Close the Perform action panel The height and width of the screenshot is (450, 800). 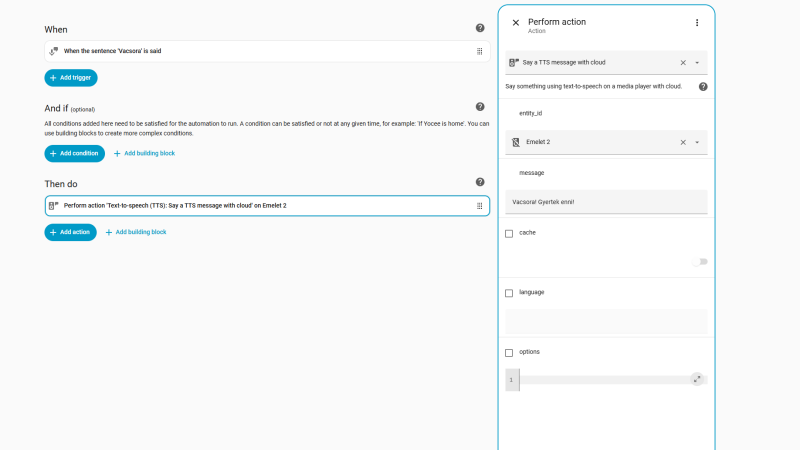(516, 22)
